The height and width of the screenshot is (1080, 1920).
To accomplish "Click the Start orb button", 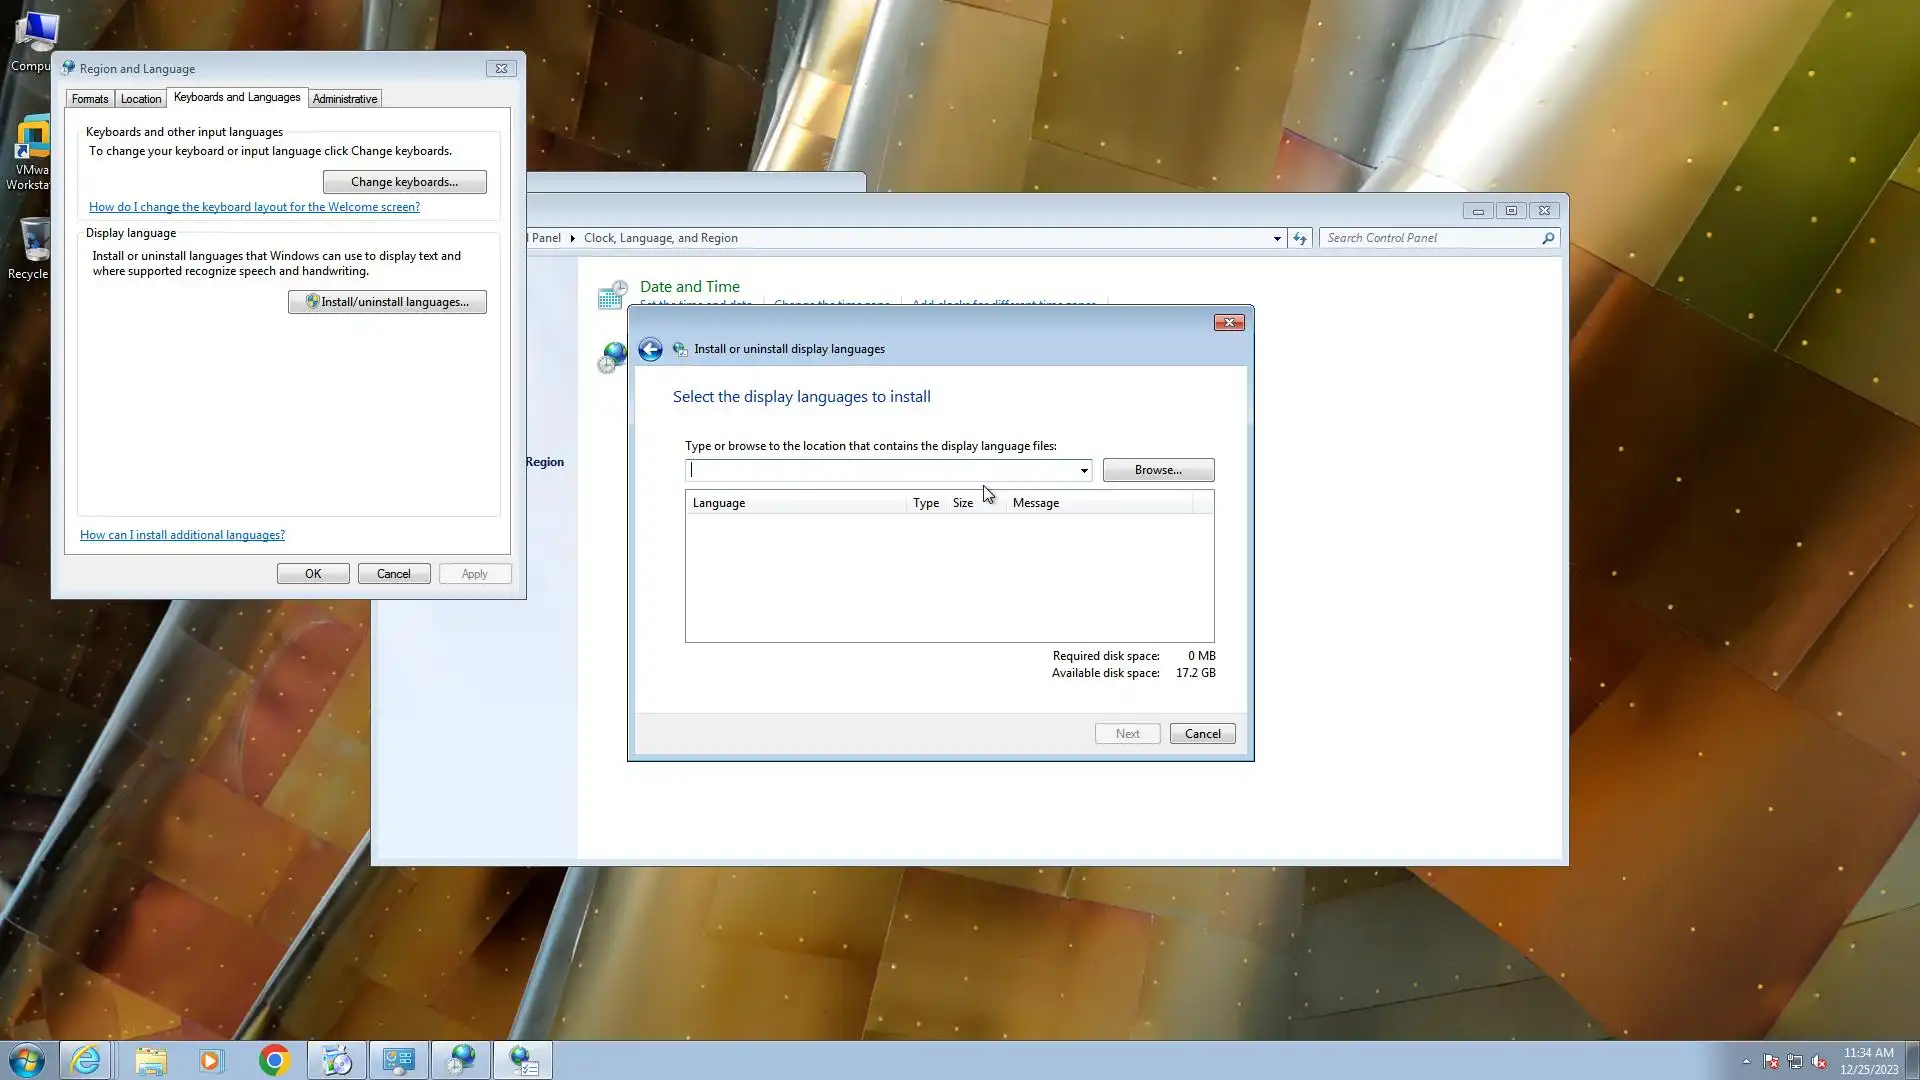I will (x=27, y=1060).
